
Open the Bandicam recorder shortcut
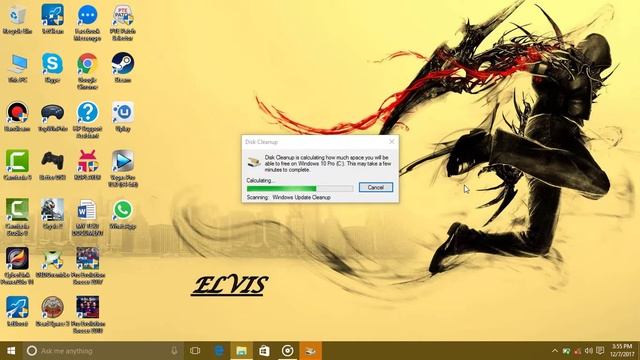tap(17, 117)
